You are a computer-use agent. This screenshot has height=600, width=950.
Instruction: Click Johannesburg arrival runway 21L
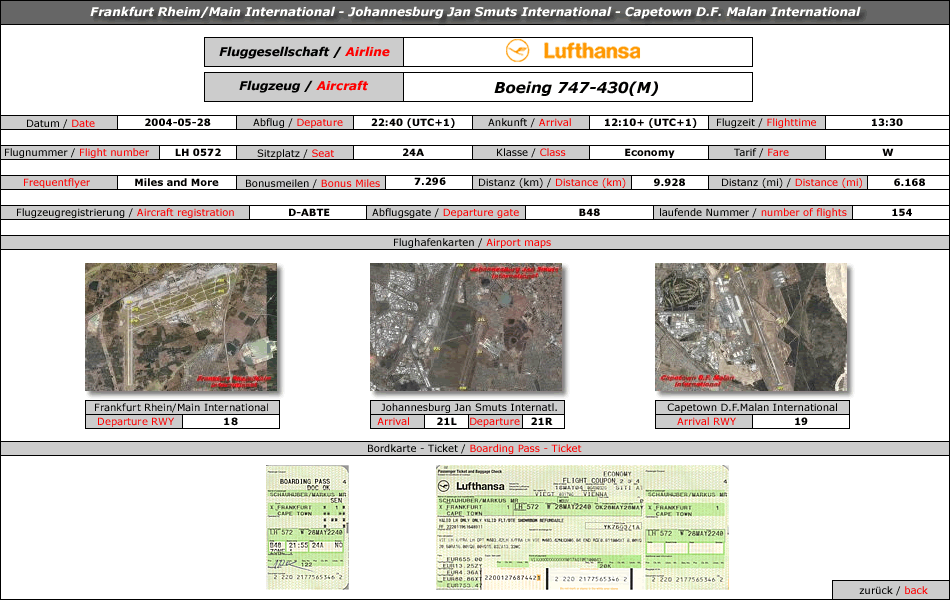click(x=447, y=422)
